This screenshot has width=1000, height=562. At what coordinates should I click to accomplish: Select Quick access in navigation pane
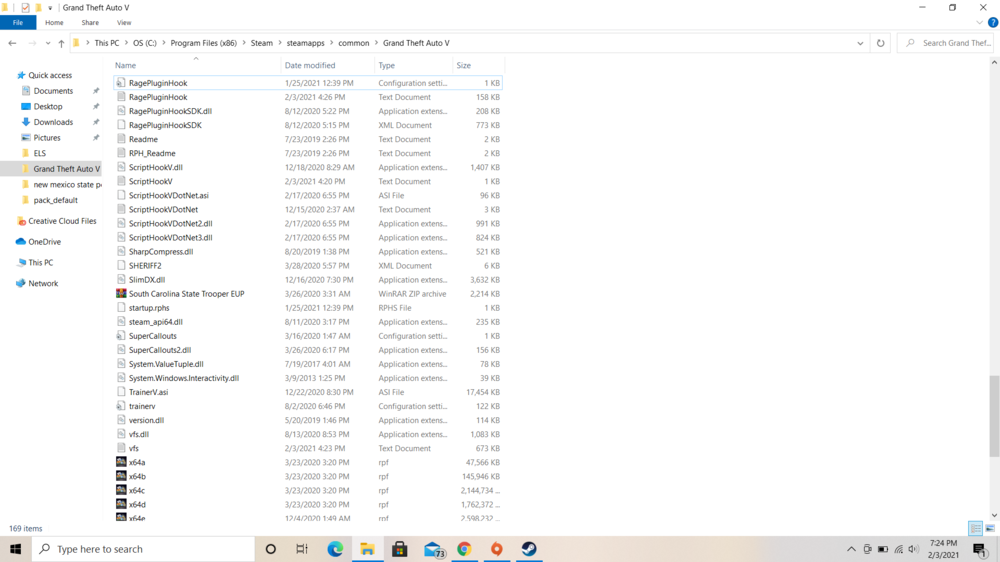[x=50, y=75]
